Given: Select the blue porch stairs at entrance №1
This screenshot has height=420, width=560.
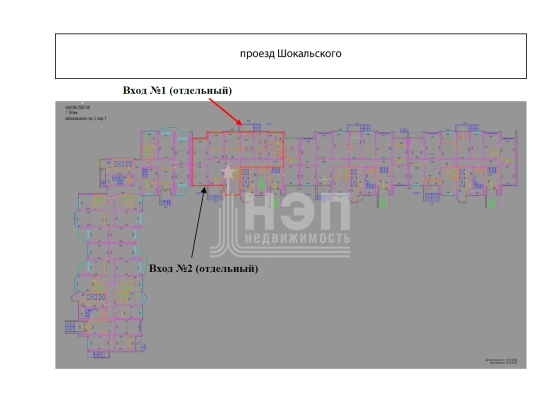Looking at the screenshot, I should 257,126.
